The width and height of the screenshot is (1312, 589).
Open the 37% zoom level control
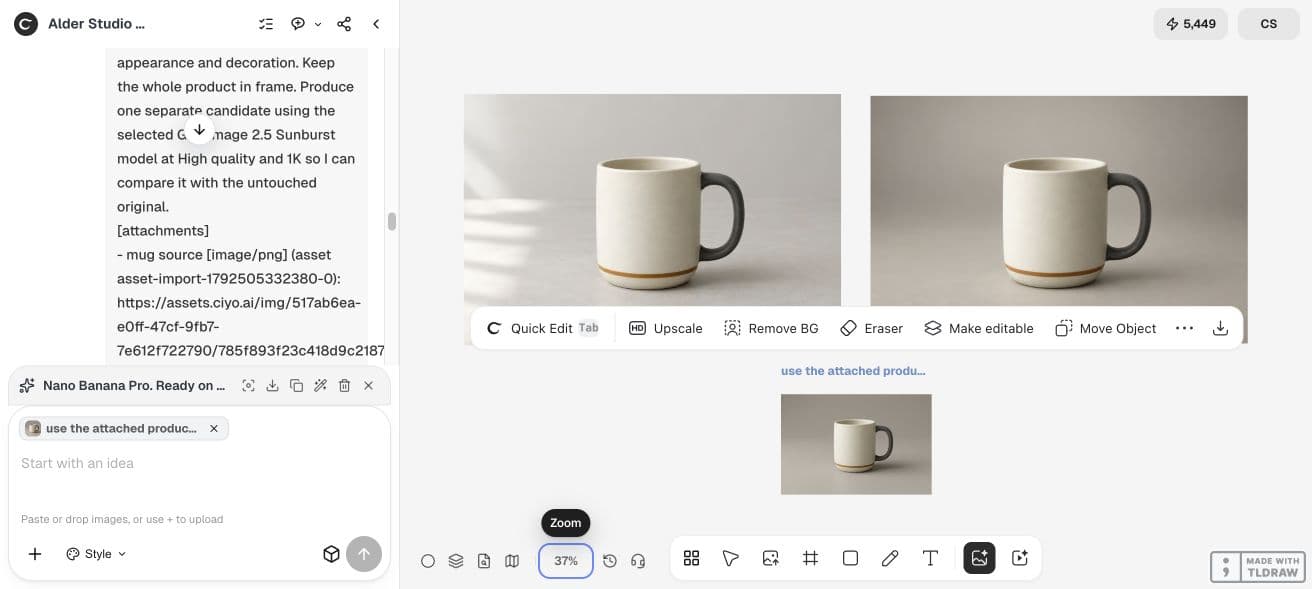[566, 561]
